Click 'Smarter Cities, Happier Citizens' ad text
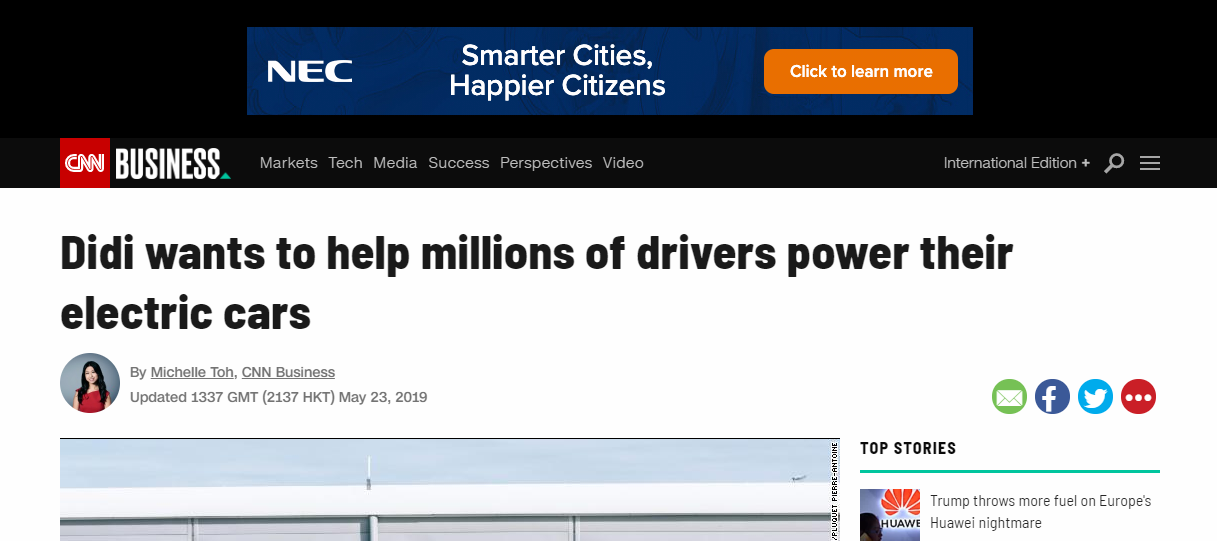1217x541 pixels. (557, 70)
